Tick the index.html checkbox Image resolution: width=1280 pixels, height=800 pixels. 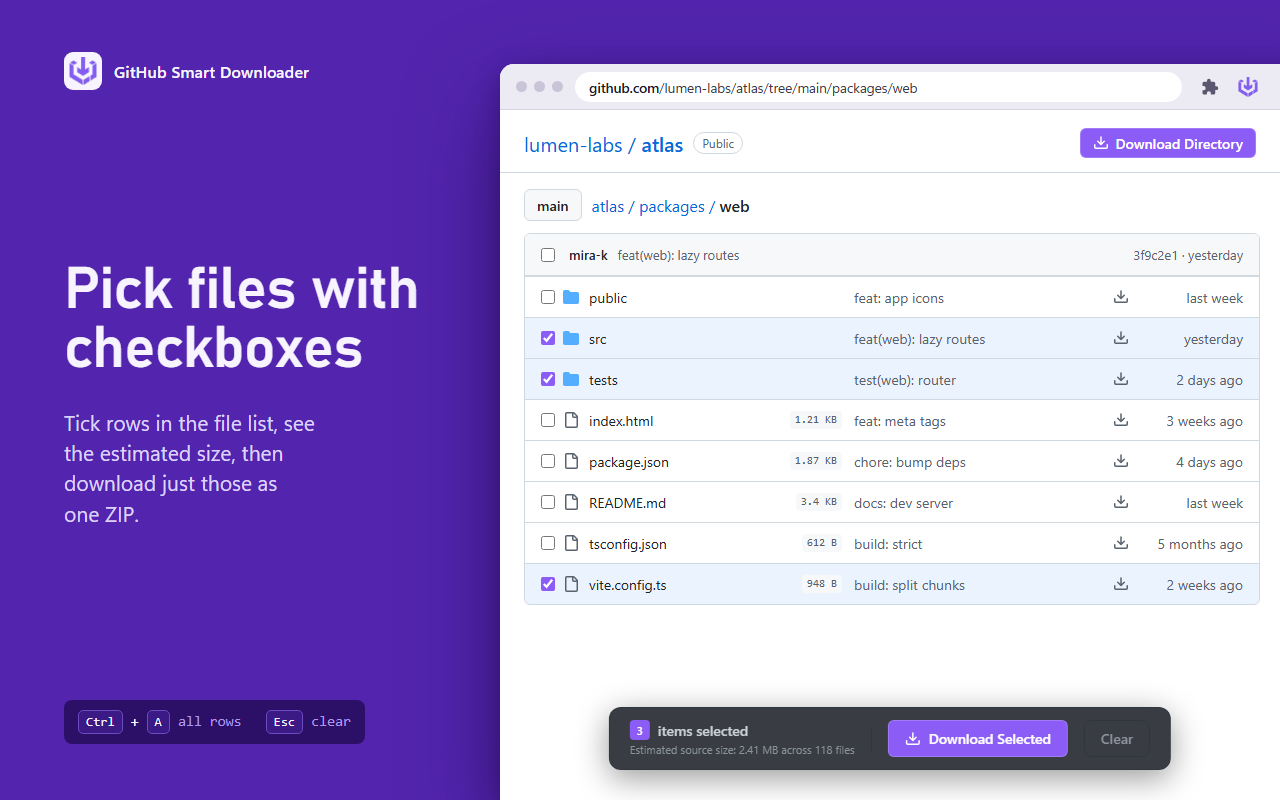click(x=548, y=421)
